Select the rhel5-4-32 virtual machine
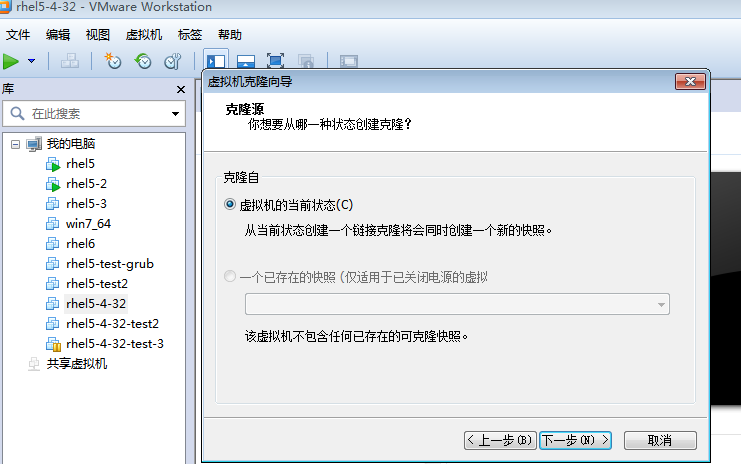The height and width of the screenshot is (464, 741). 96,304
